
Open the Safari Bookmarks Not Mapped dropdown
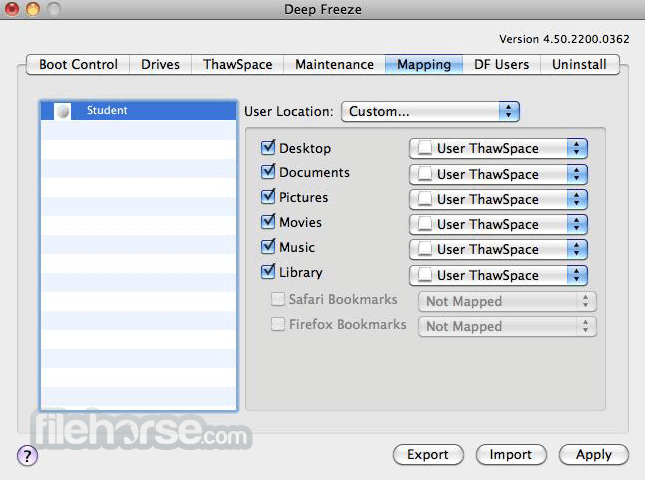pyautogui.click(x=507, y=301)
